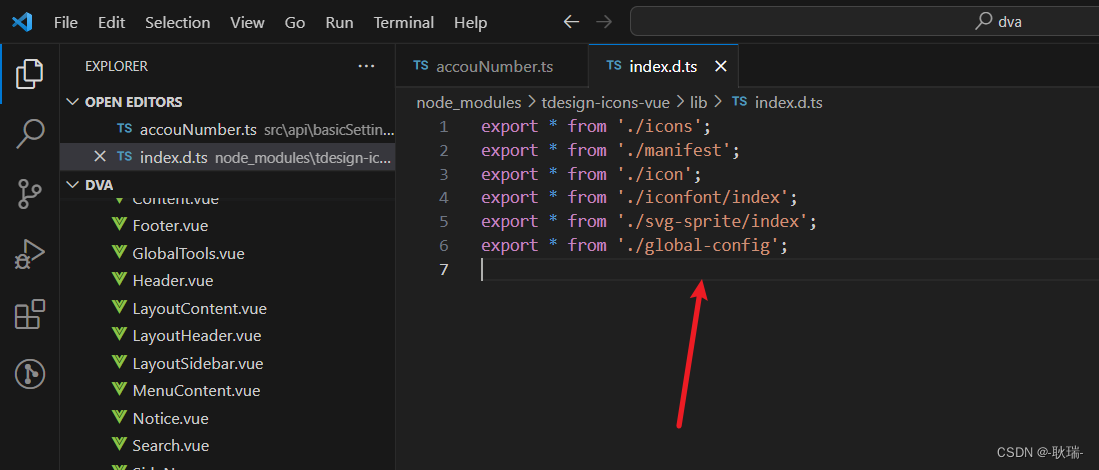
Task: Close index.d.ts in Open Editors list
Action: [100, 156]
